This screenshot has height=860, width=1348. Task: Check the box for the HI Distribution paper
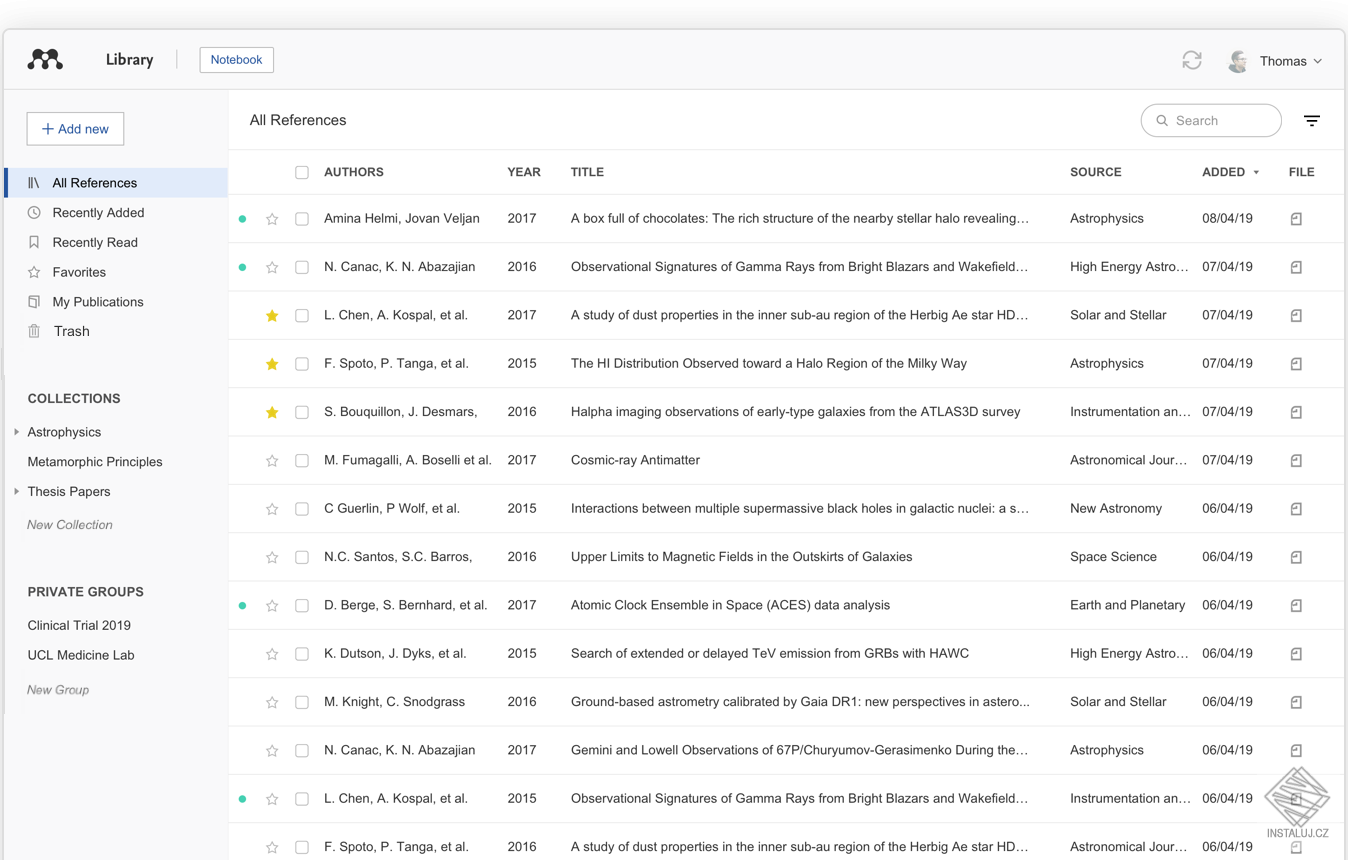(x=302, y=363)
